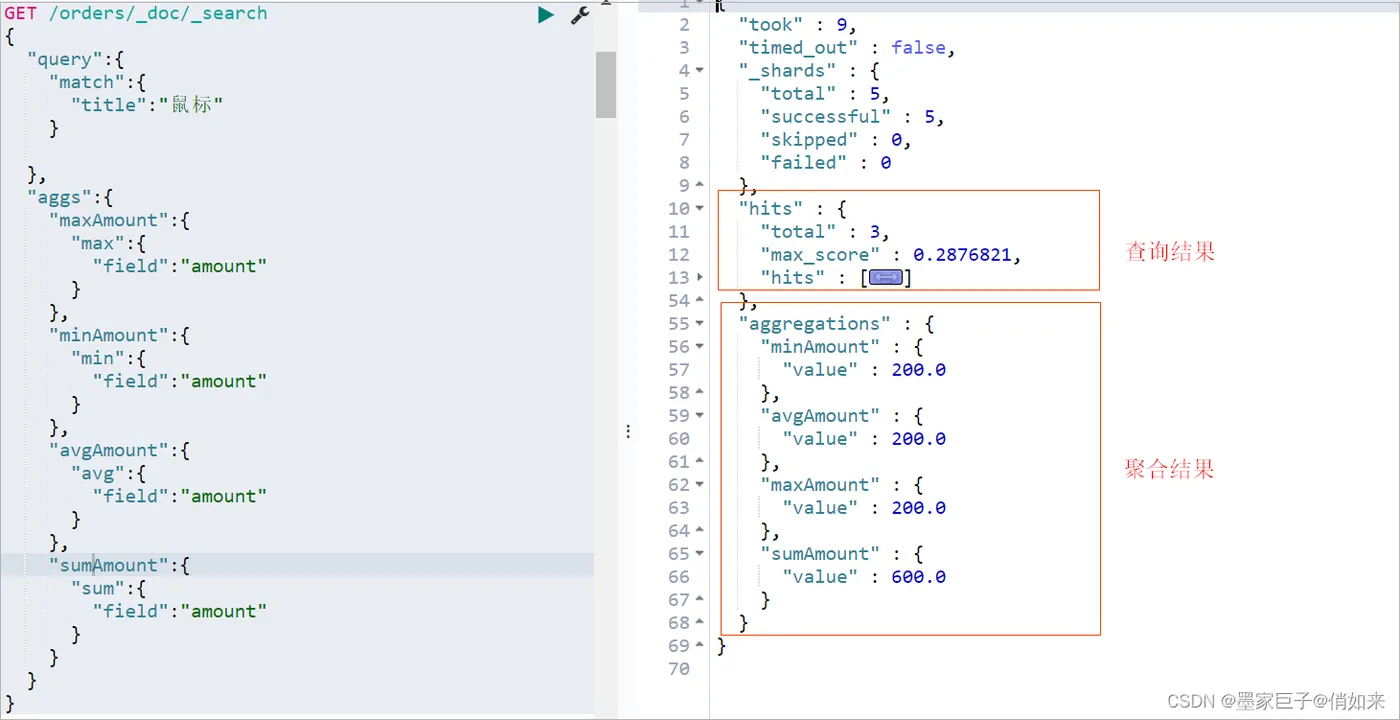This screenshot has height=720, width=1400.
Task: Click the "max_score" : 0.2876821 line
Action: 891,254
